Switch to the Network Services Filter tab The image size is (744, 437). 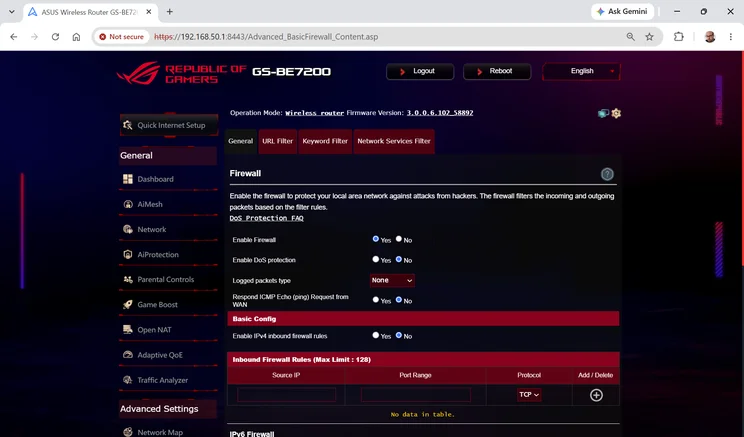click(x=394, y=141)
